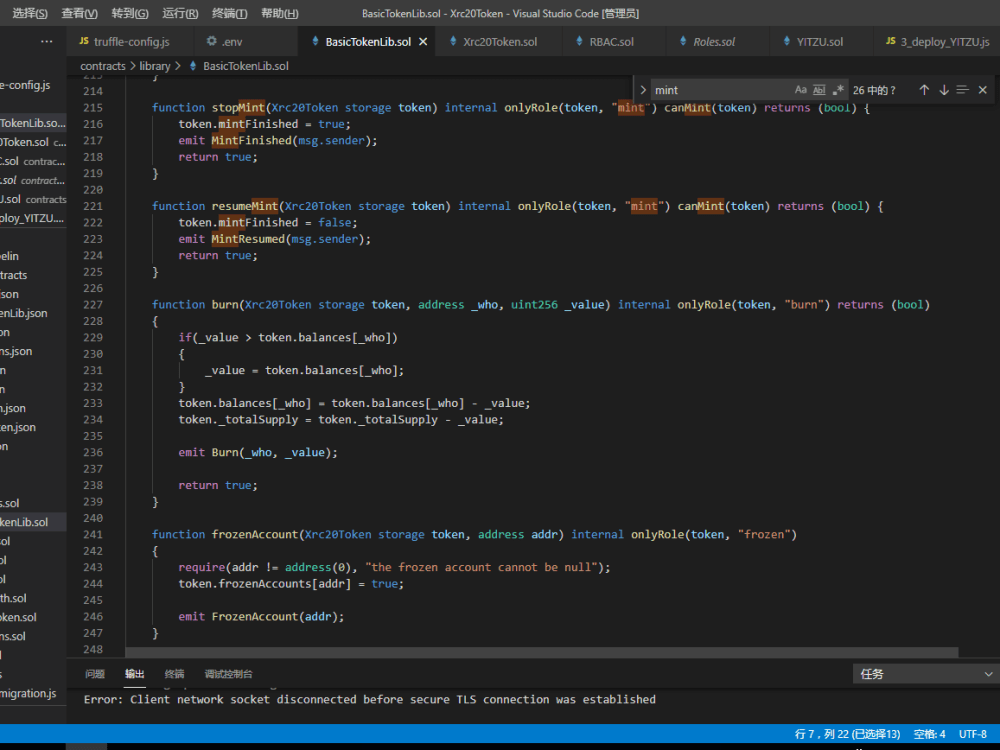
Task: Click the JS icon on truffle-config.js tab
Action: coord(84,41)
